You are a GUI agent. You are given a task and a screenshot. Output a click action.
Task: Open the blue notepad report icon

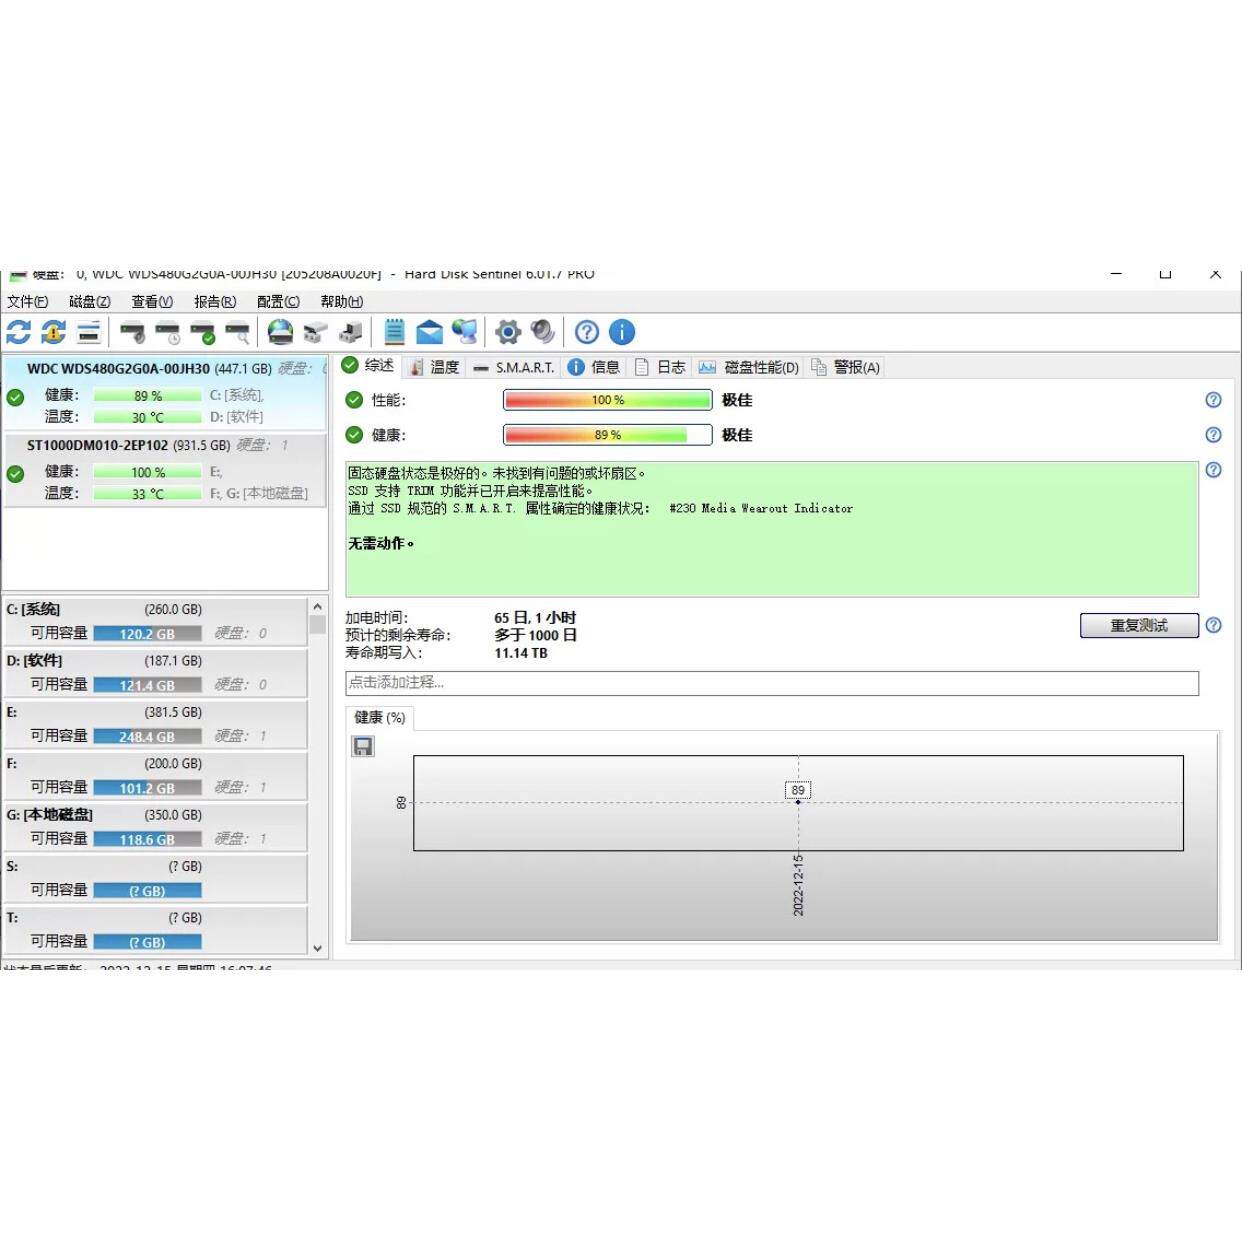click(x=394, y=332)
